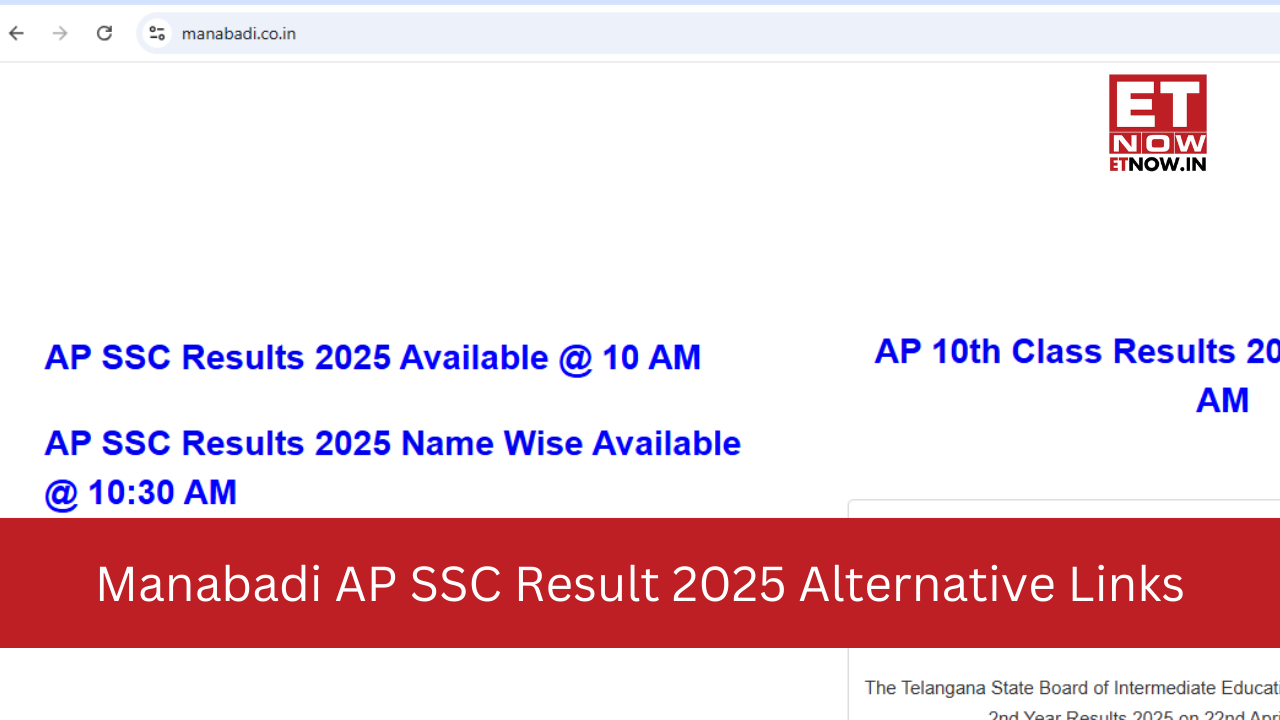The height and width of the screenshot is (720, 1280).
Task: Go forward with the browser forward arrow
Action: (59, 33)
